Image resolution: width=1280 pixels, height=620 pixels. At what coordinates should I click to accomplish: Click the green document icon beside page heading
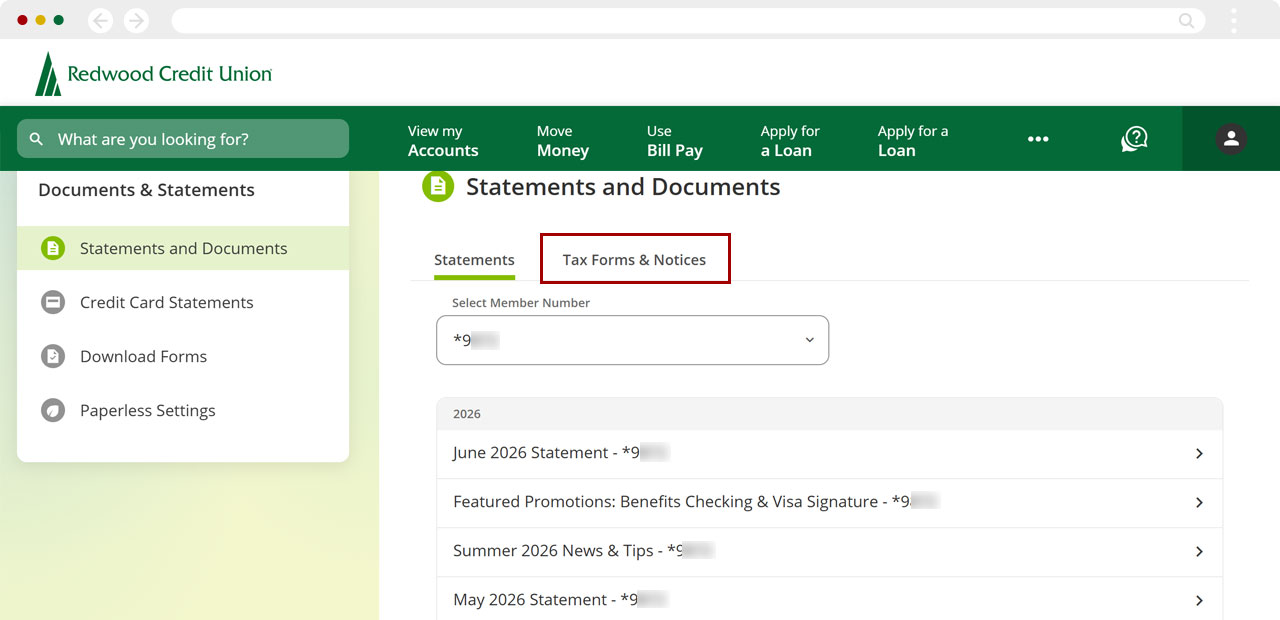pyautogui.click(x=438, y=187)
